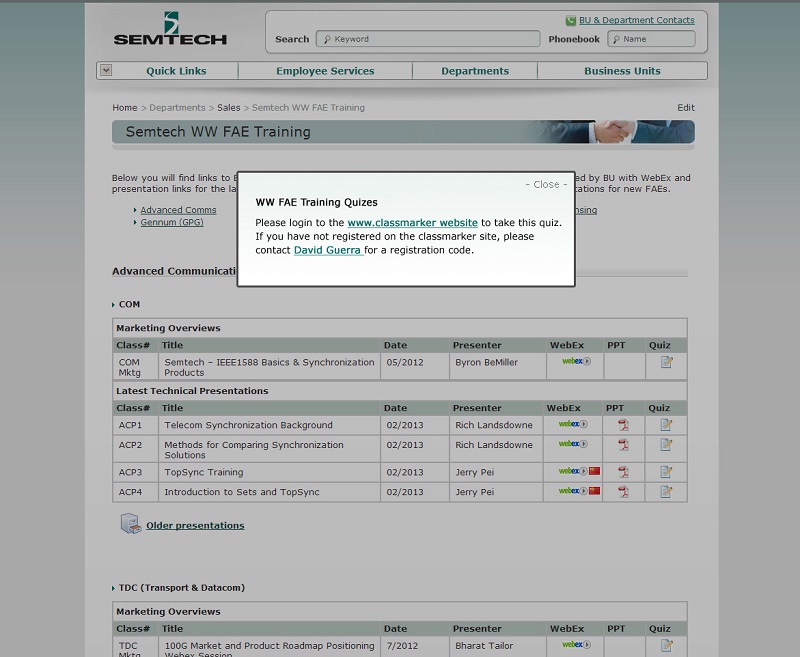800x657 pixels.
Task: Select class cell 'ACP4'
Action: click(130, 492)
